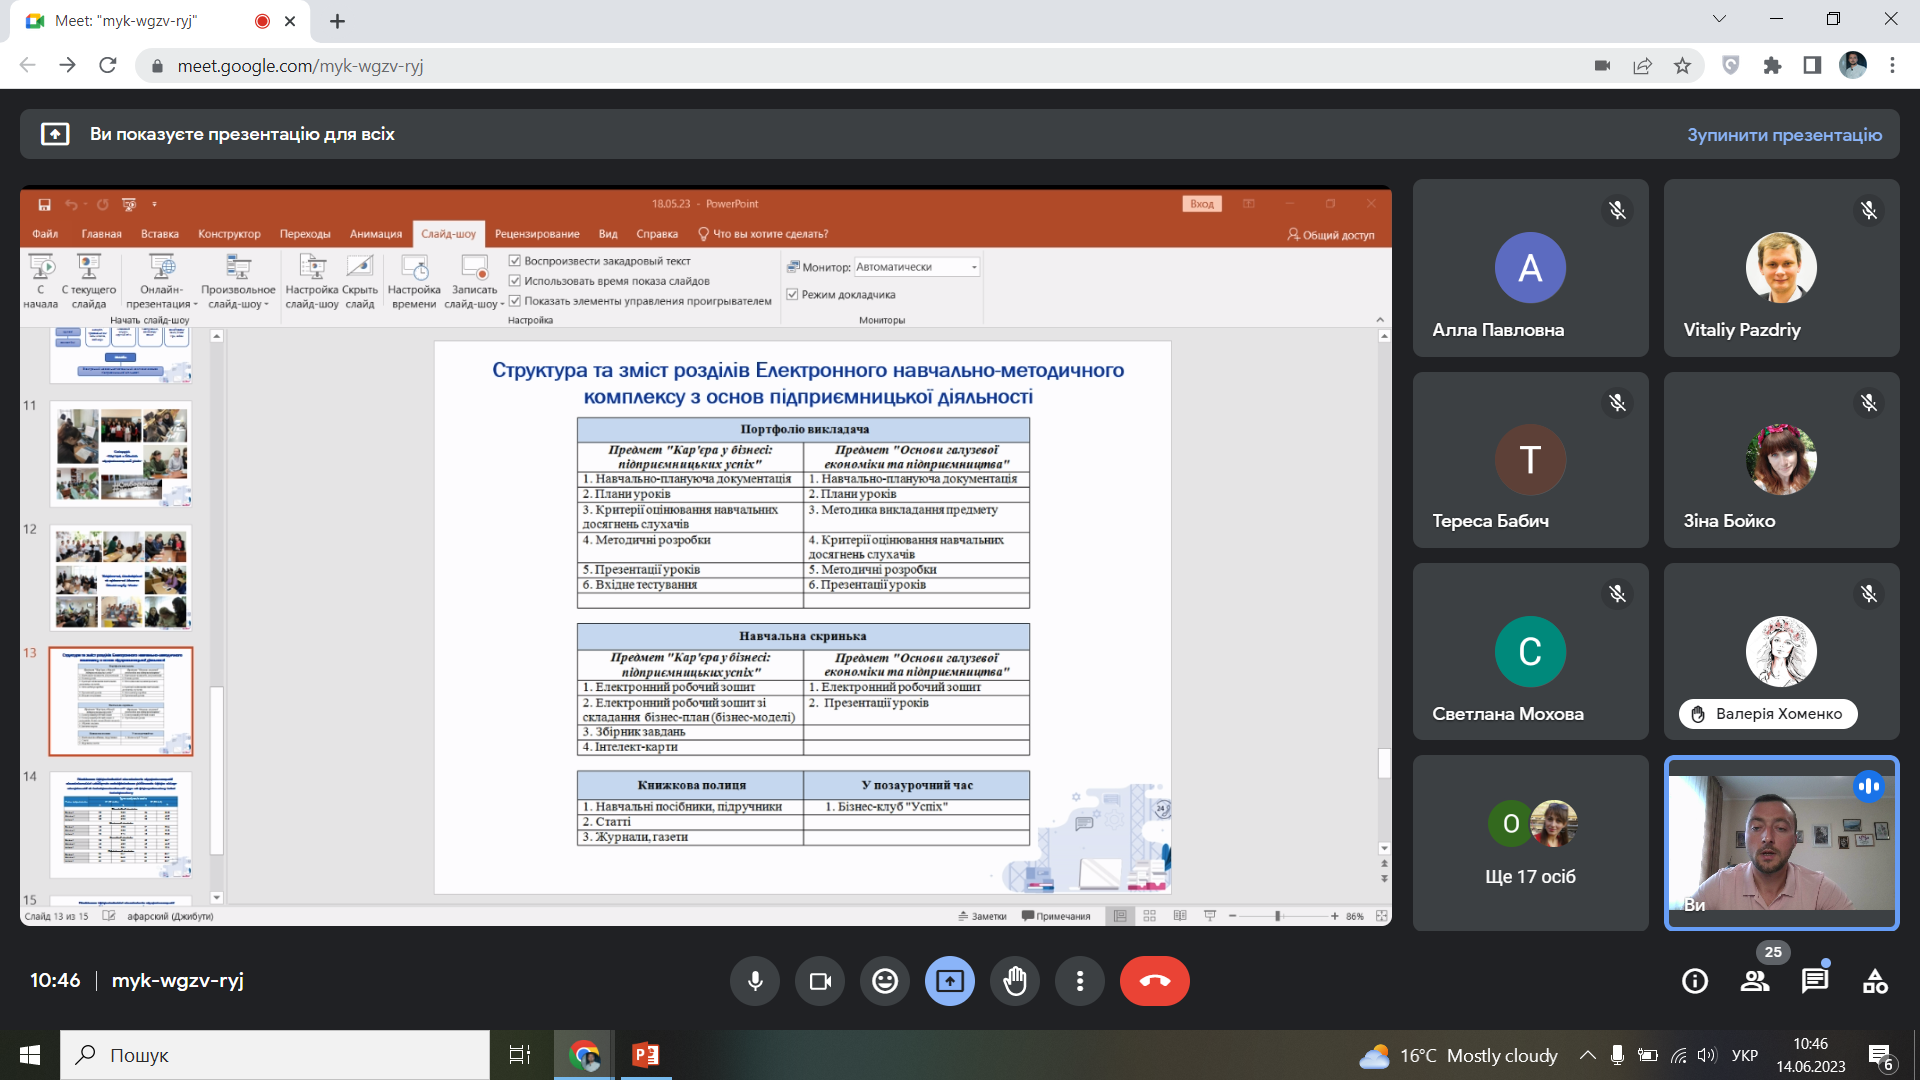
Task: Switch to 'Конструктор' ribbon tab
Action: [229, 234]
